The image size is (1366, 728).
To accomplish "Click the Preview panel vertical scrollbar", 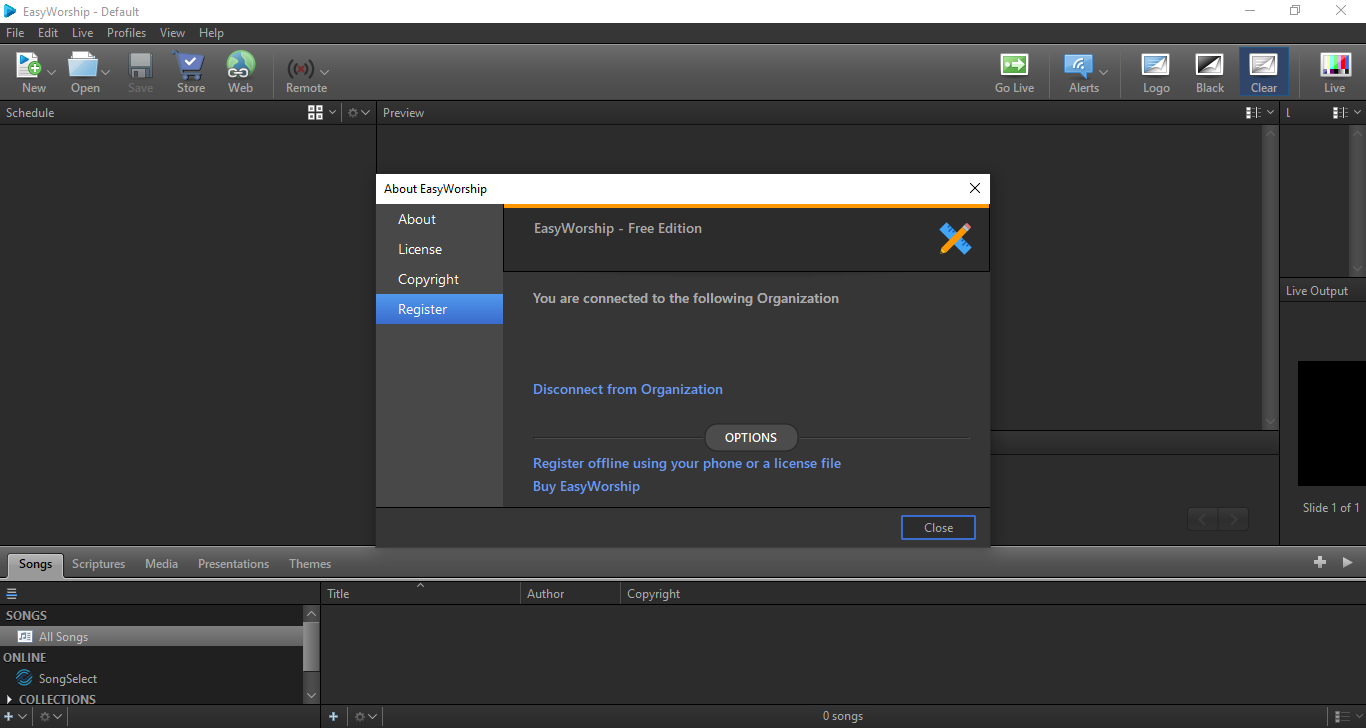I will (1270, 277).
